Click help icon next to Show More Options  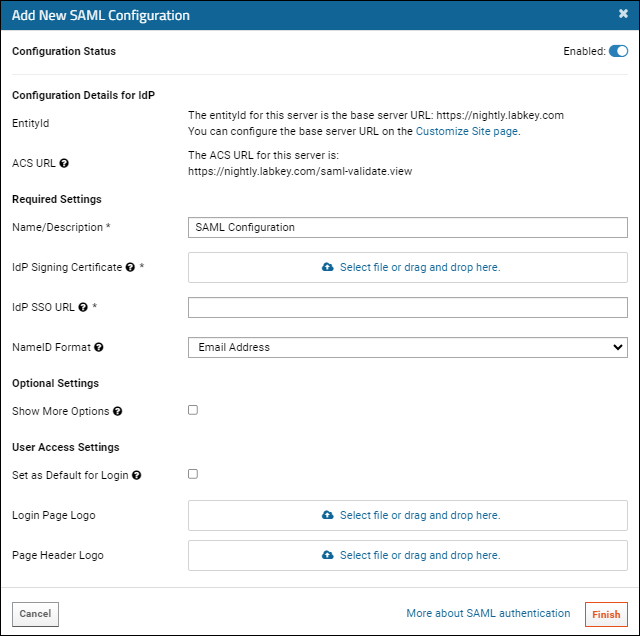point(118,411)
